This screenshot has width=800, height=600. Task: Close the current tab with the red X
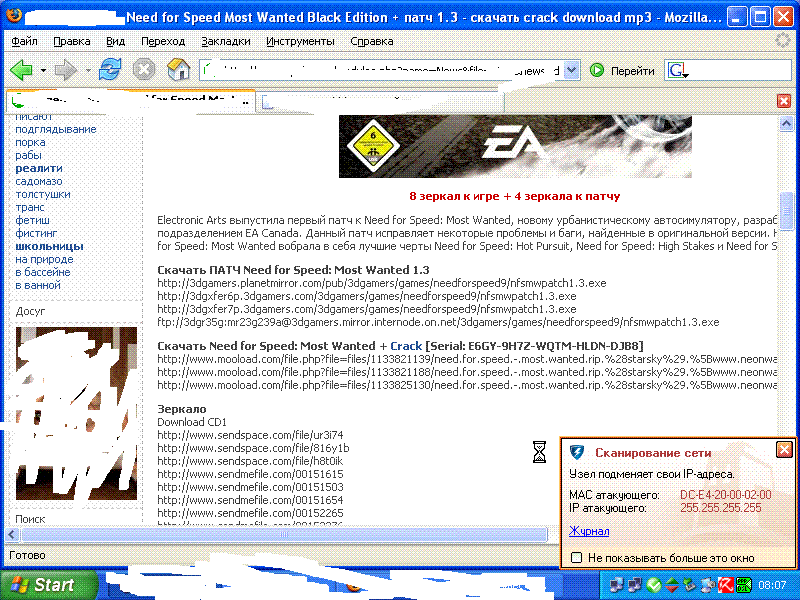784,101
